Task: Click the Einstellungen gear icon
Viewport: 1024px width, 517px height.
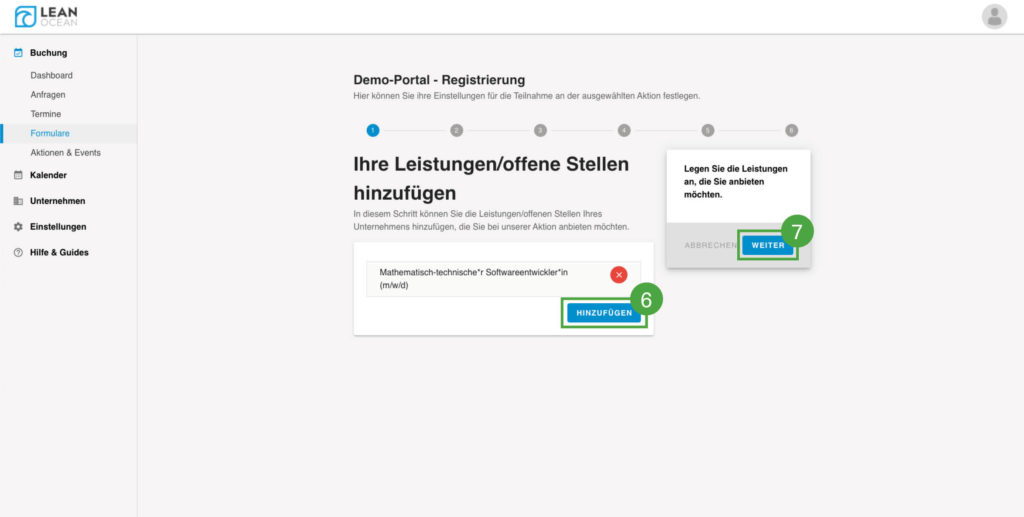Action: point(18,227)
